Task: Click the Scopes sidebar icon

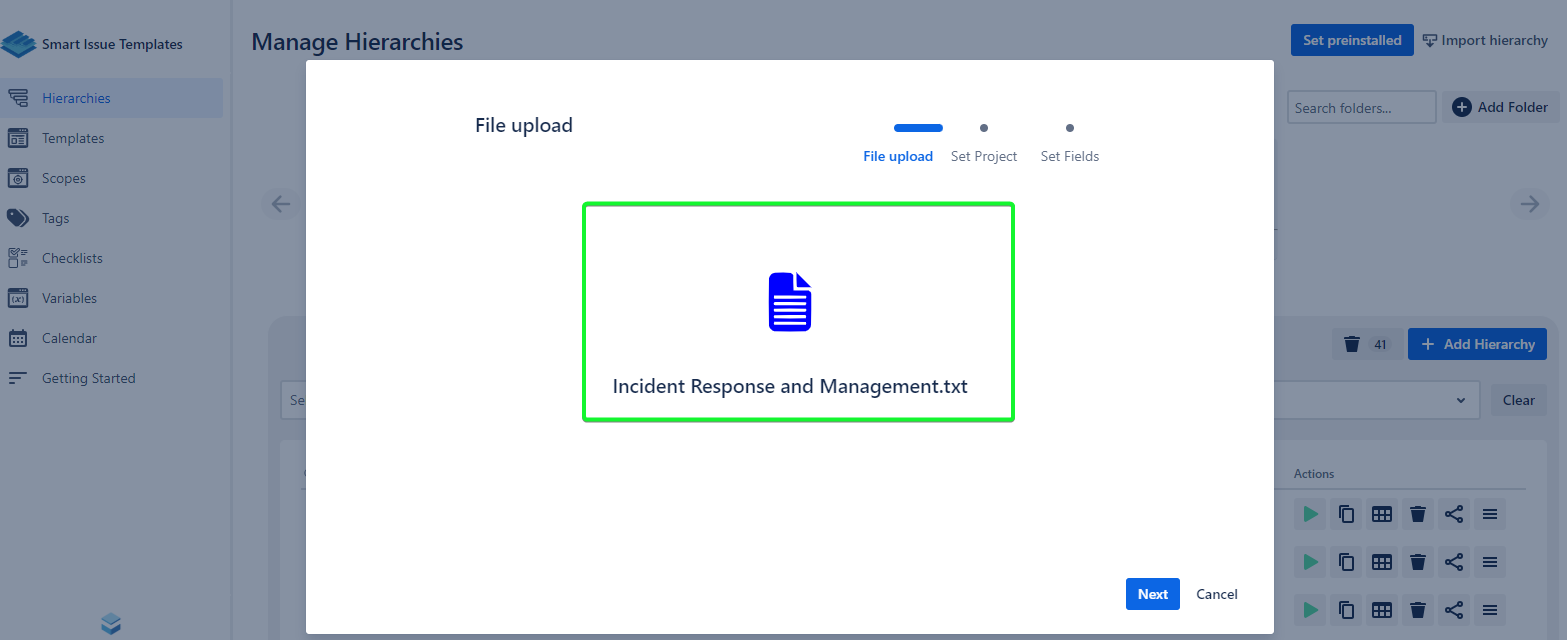Action: [18, 178]
